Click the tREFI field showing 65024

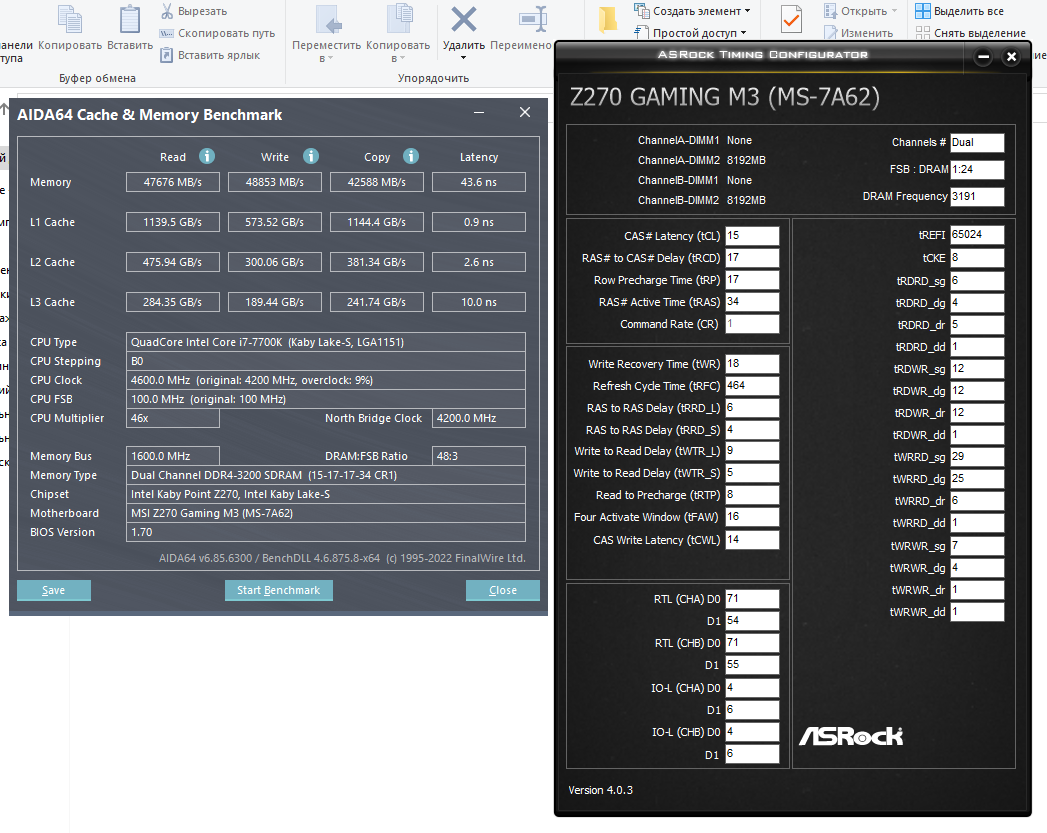pos(977,234)
